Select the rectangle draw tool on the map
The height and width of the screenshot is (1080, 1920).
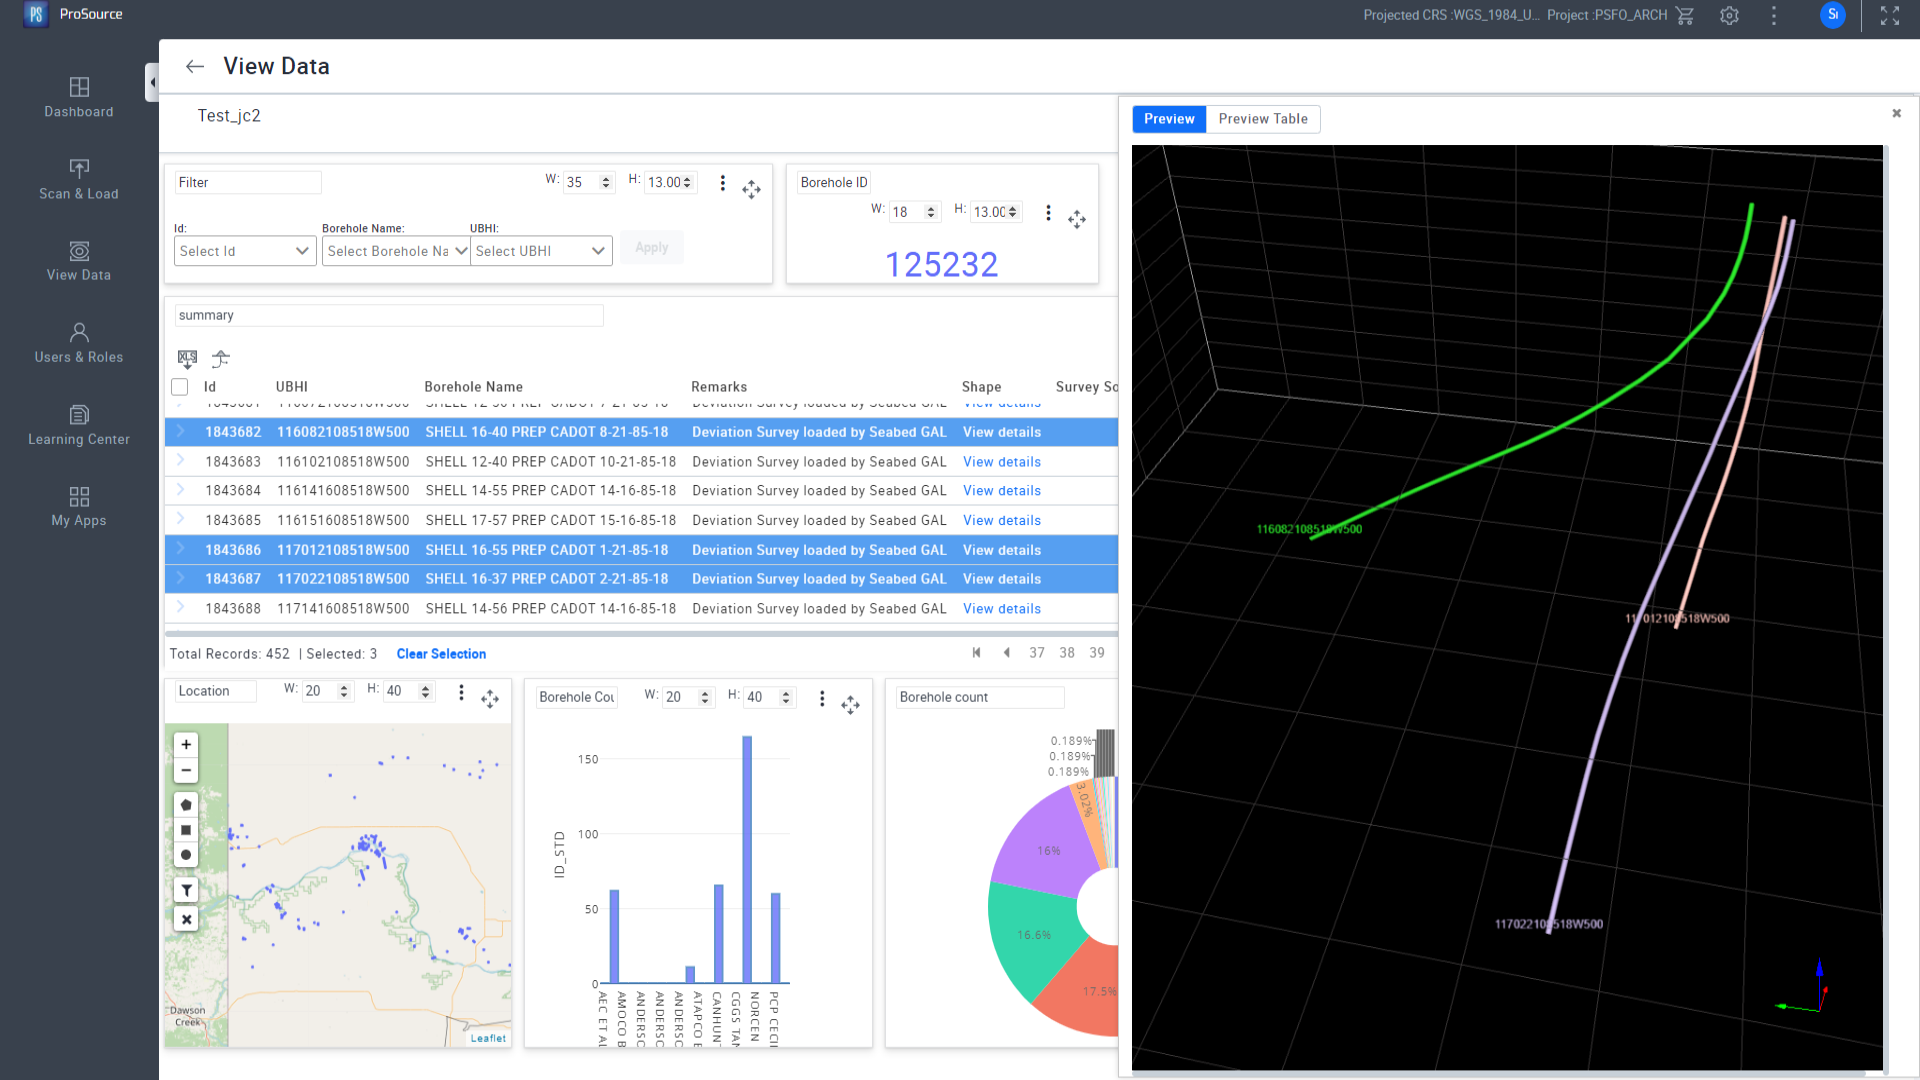coord(186,829)
